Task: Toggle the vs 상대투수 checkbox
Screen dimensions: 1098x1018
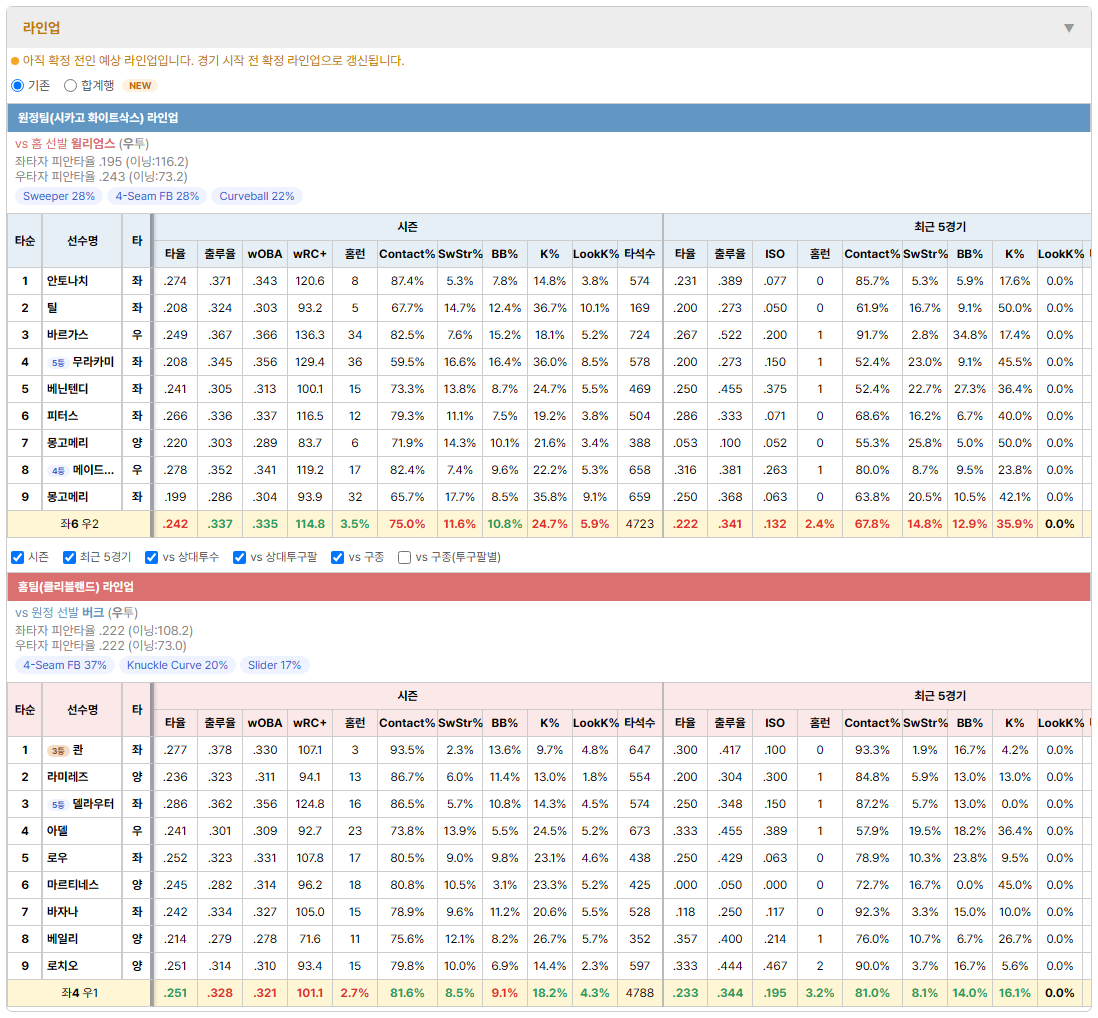Action: tap(151, 557)
